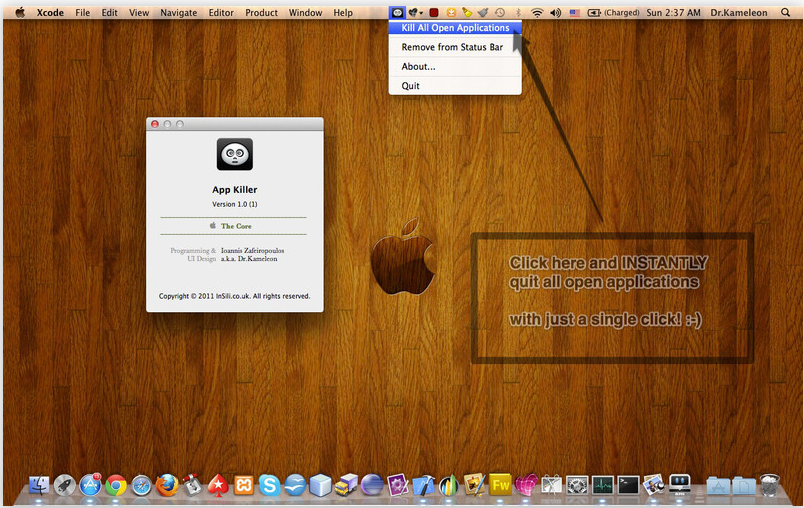Open the Window menu
Image resolution: width=804 pixels, height=508 pixels.
pyautogui.click(x=306, y=13)
